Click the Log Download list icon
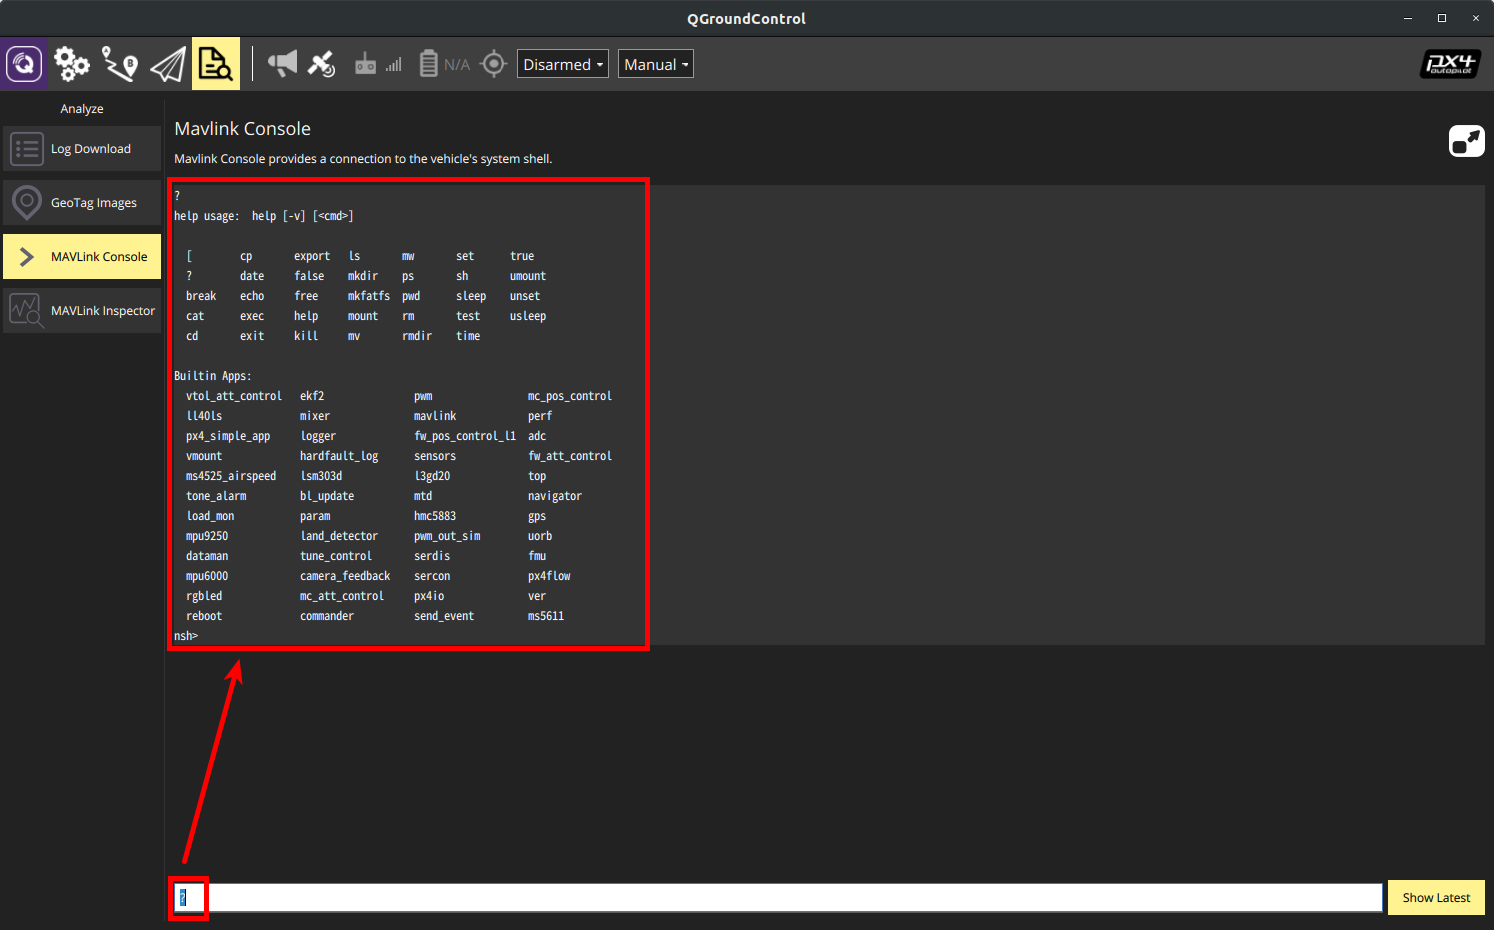Image resolution: width=1494 pixels, height=930 pixels. pyautogui.click(x=27, y=149)
